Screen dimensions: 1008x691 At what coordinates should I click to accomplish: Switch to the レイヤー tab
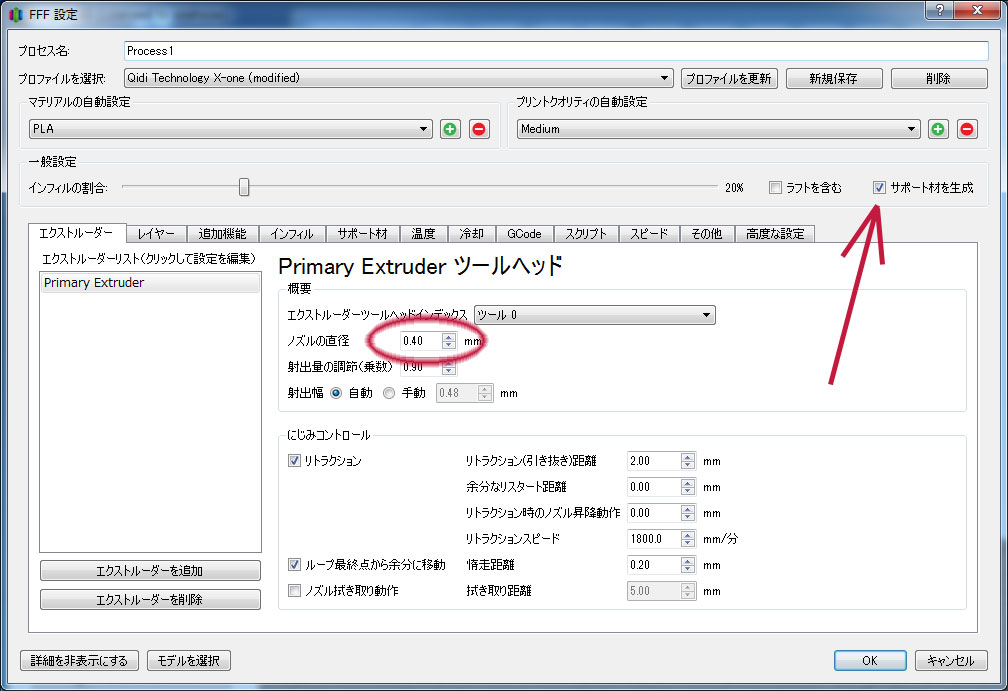(x=156, y=234)
